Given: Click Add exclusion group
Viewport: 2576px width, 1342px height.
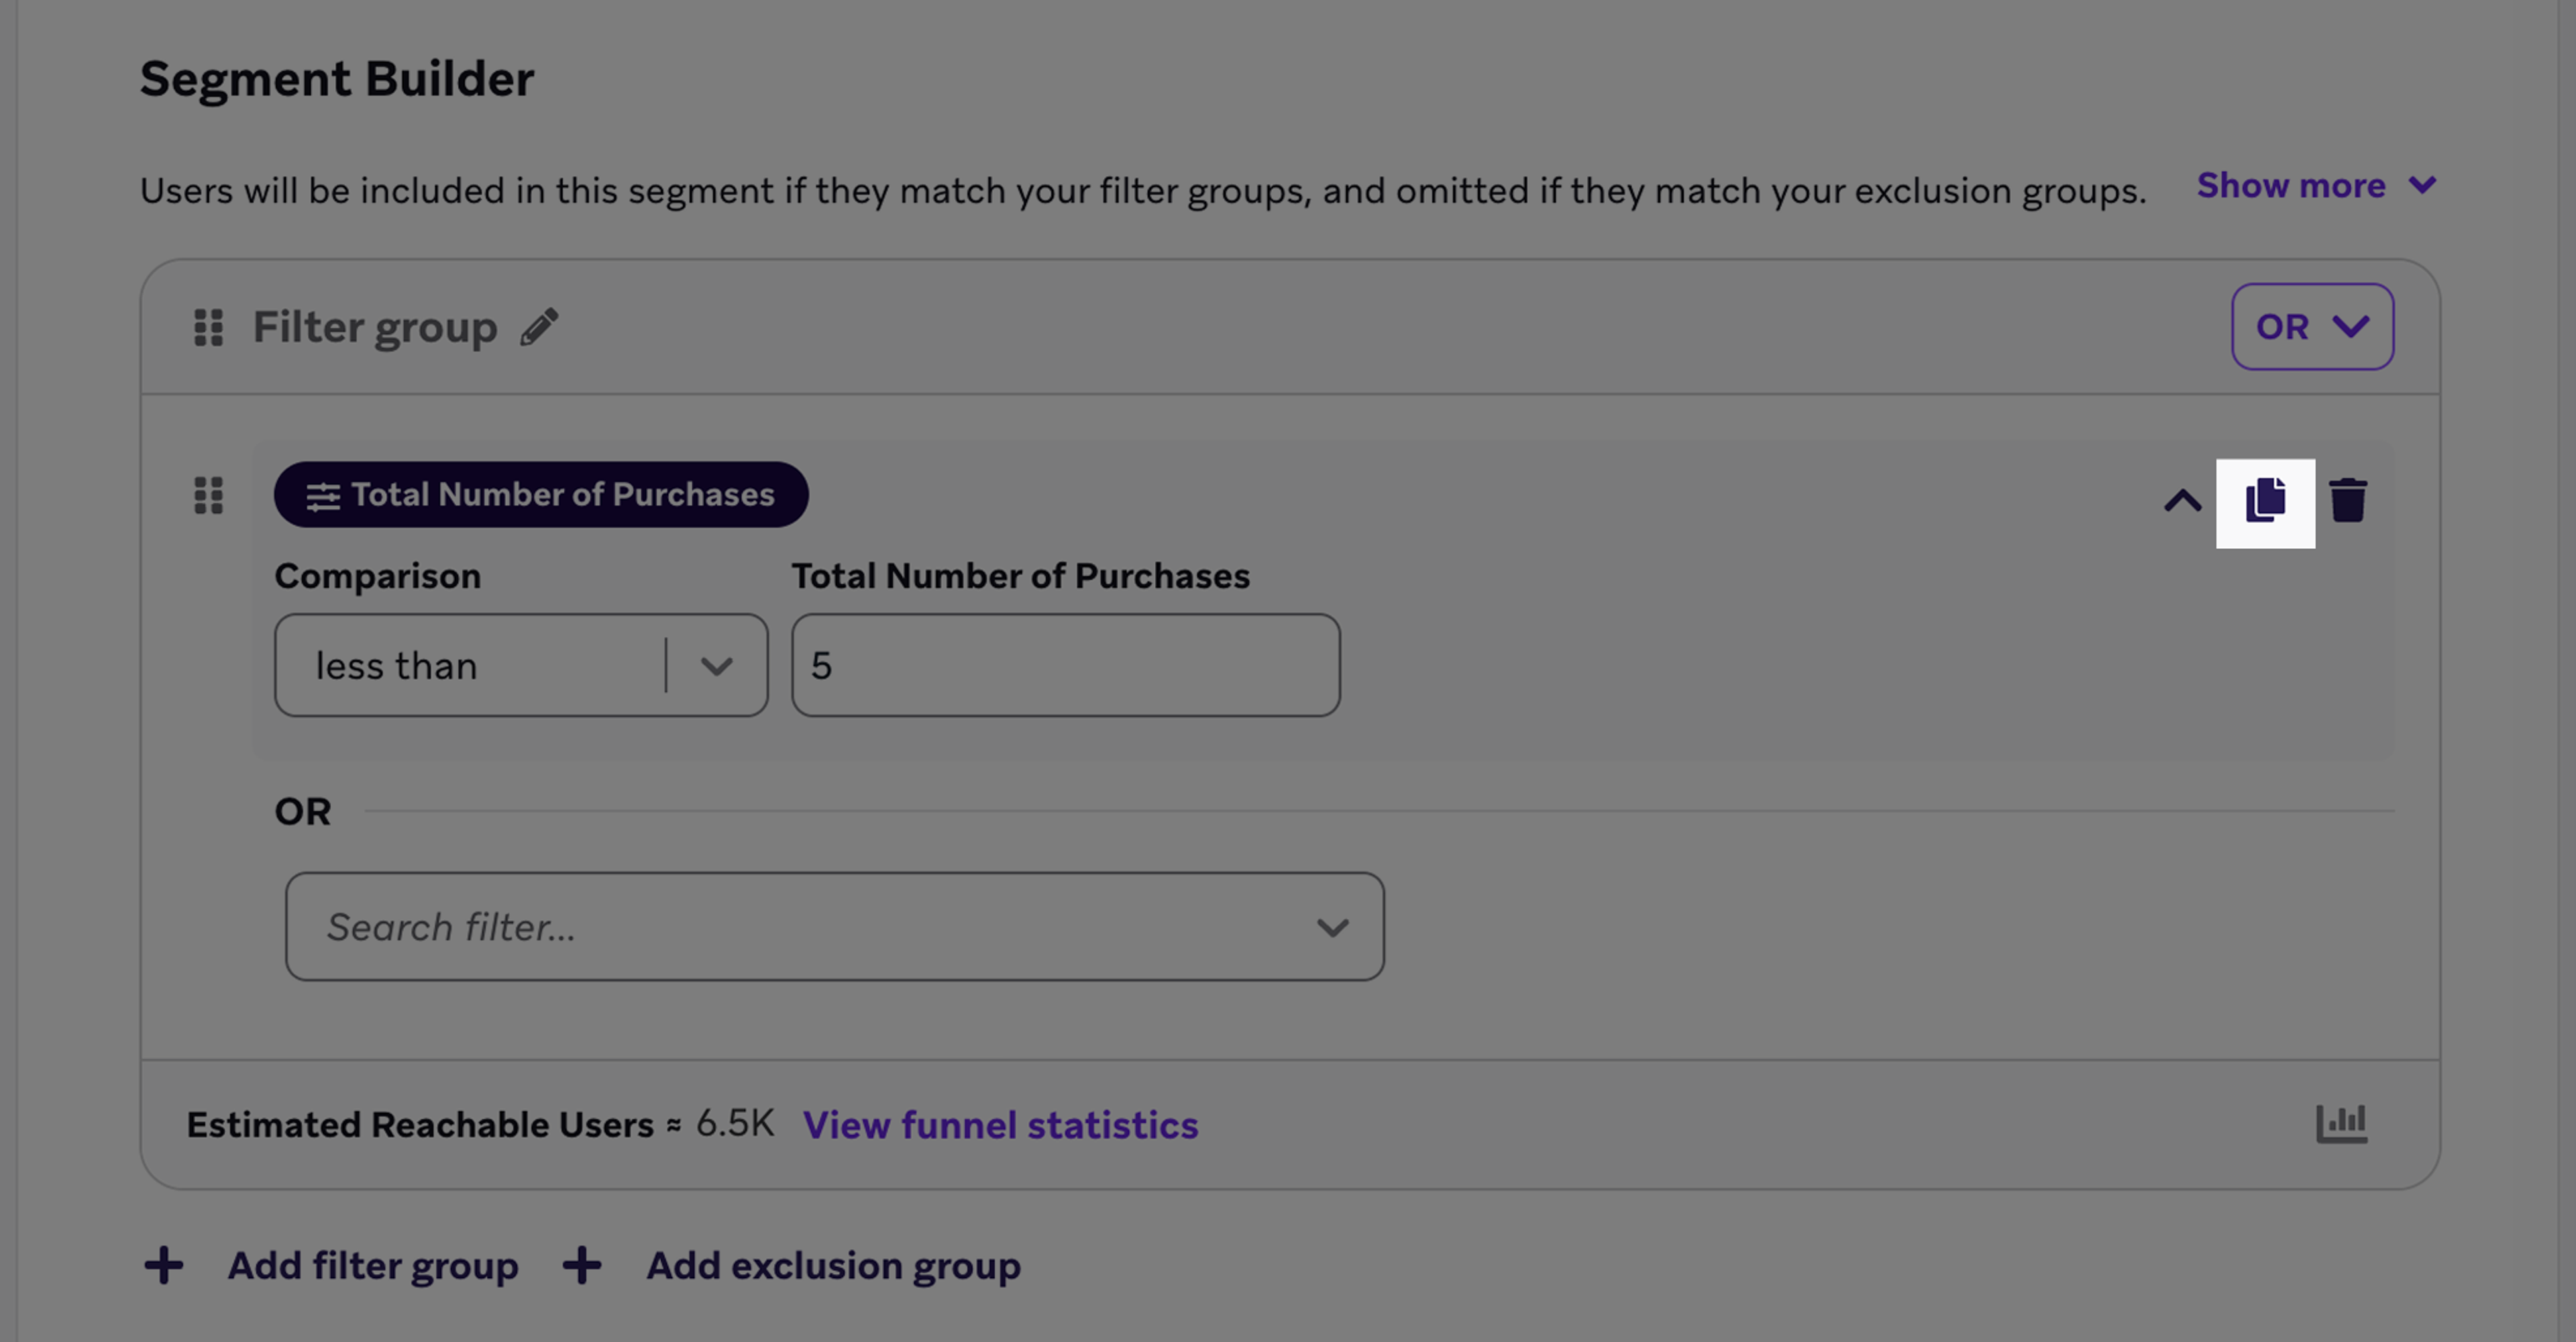Looking at the screenshot, I should [833, 1265].
